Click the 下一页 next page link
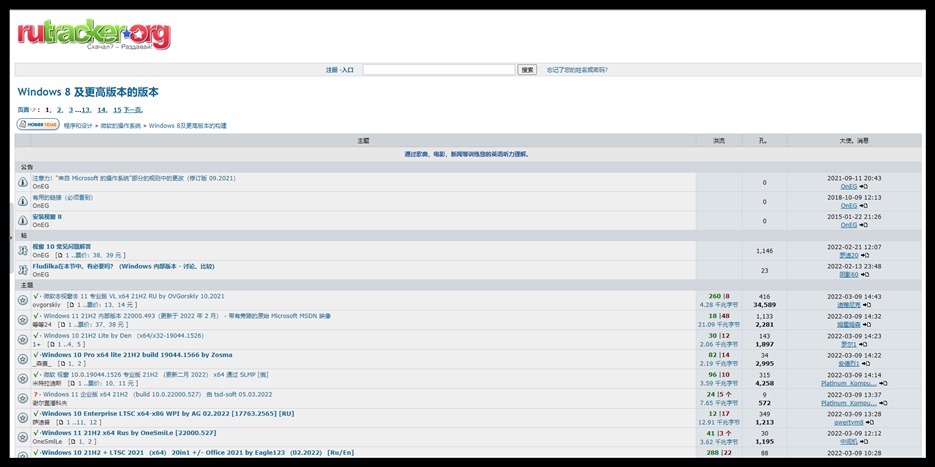 coord(133,110)
